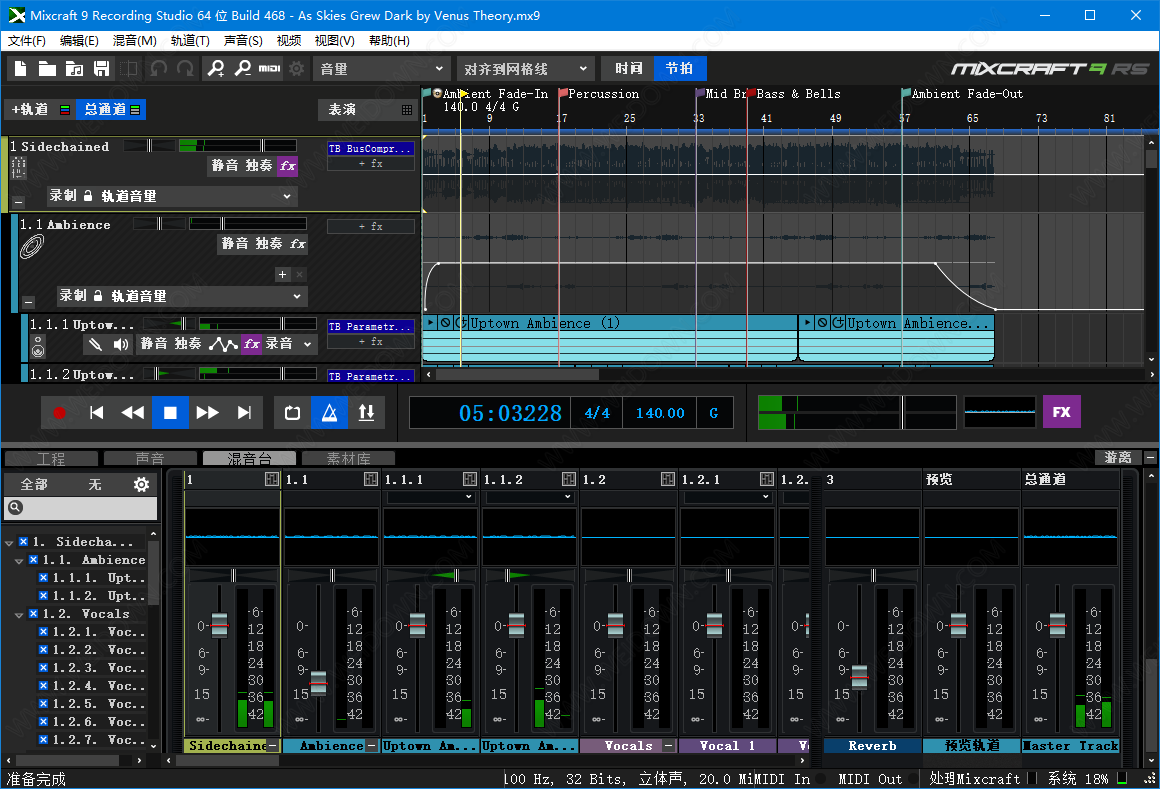Screen dimensions: 1160x789
Task: Open the MIDI toolbar icon
Action: 269,68
